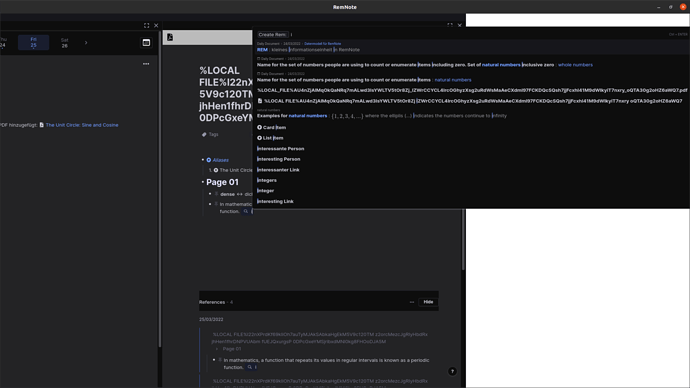Click the power-up icon beside List Item
The width and height of the screenshot is (690, 388).
point(259,138)
